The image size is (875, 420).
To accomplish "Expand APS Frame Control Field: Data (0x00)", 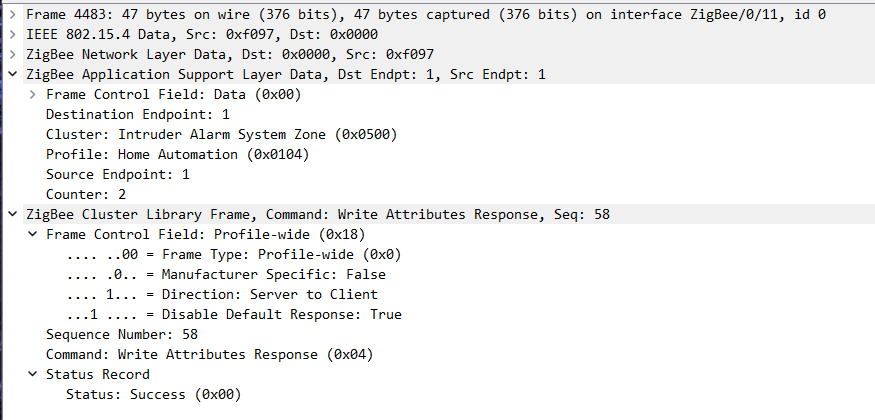I will point(33,94).
